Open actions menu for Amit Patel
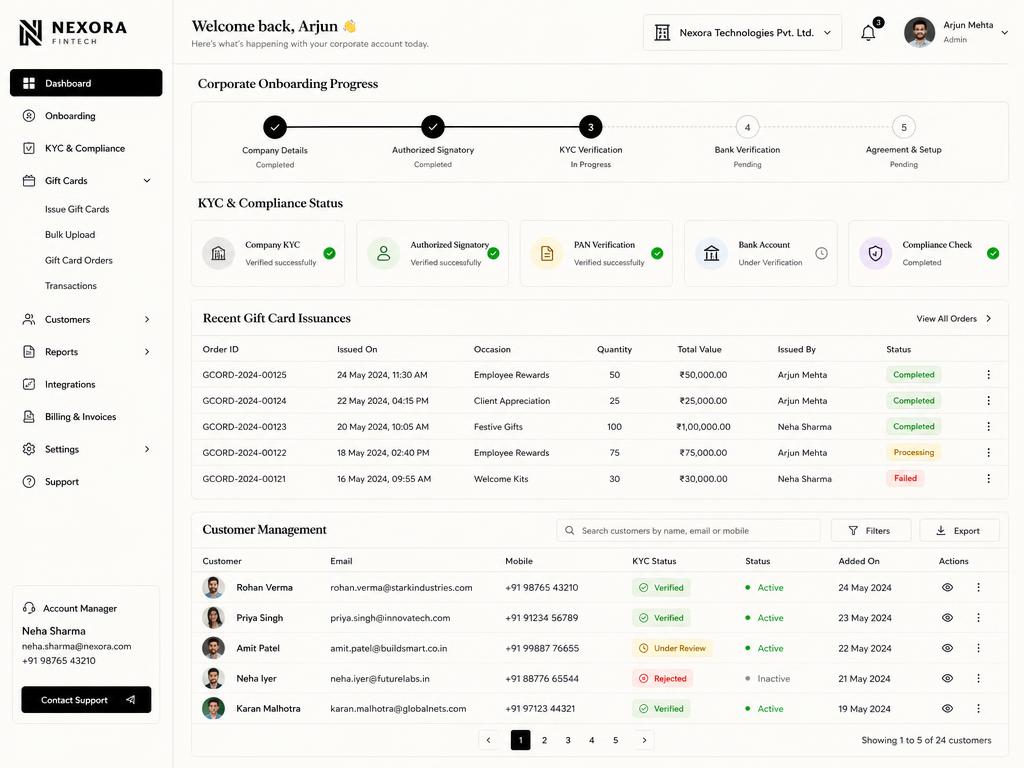Screen dimensions: 1024x768 [x=978, y=648]
